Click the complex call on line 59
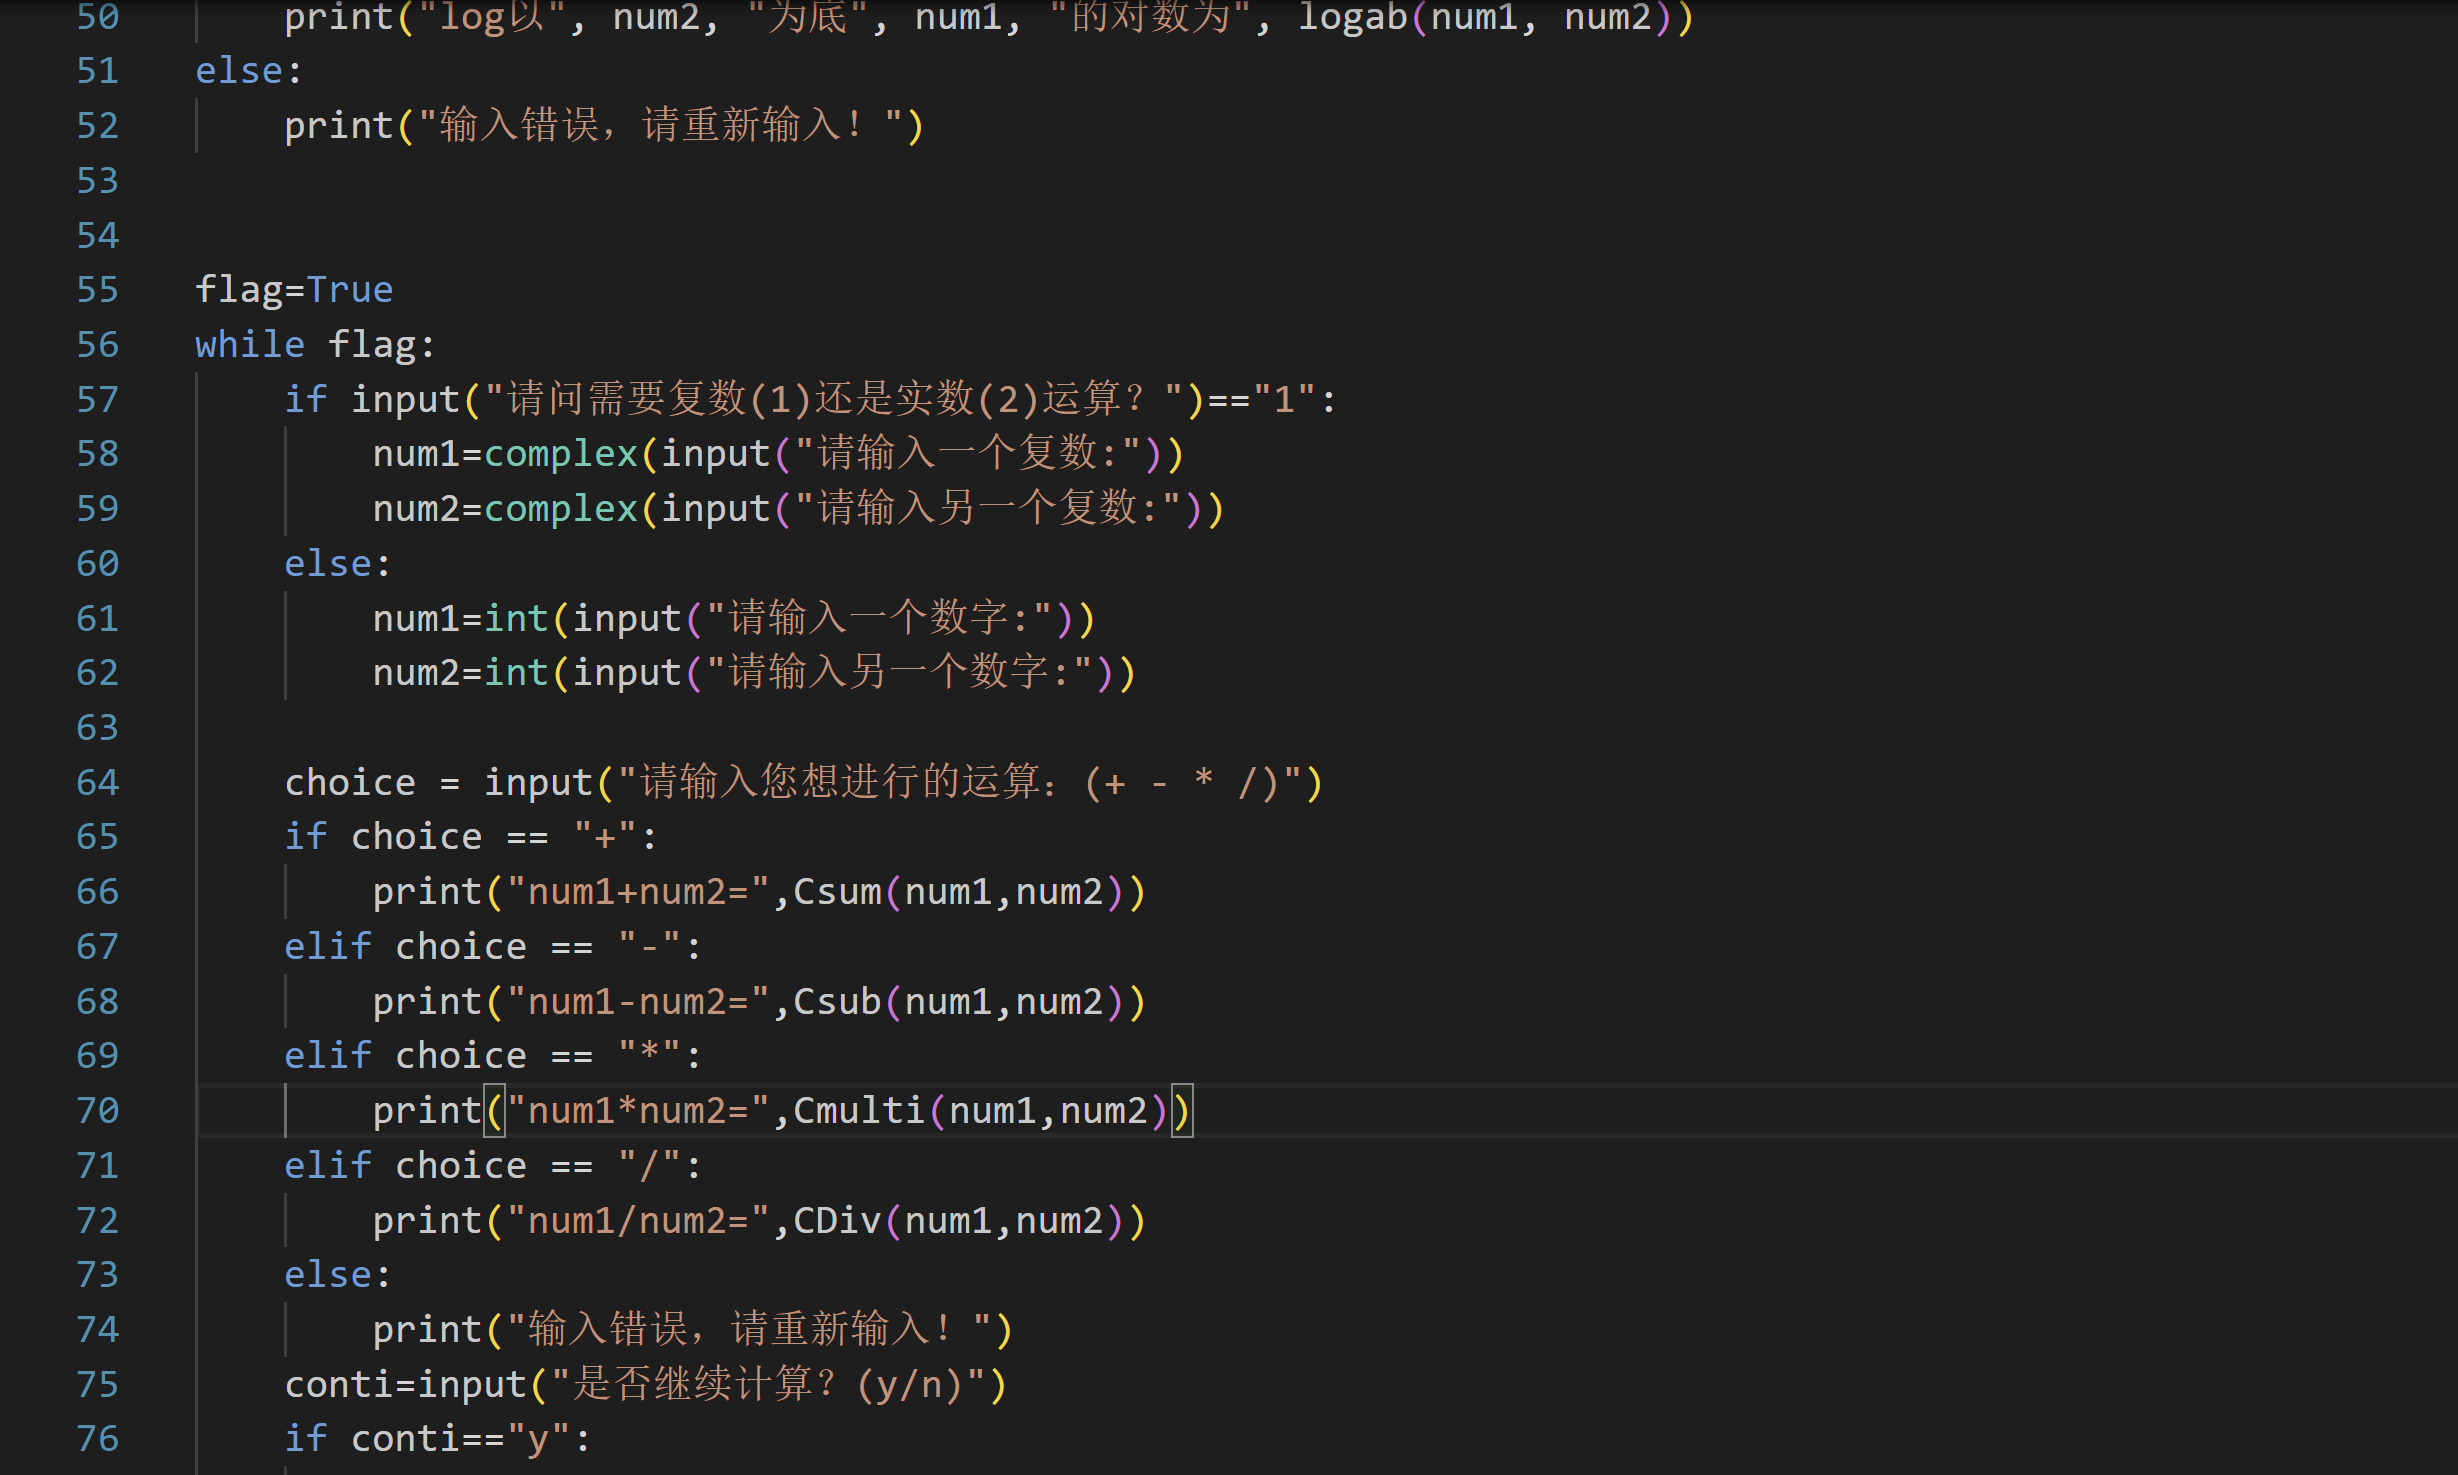Viewport: 2458px width, 1475px height. (560, 509)
